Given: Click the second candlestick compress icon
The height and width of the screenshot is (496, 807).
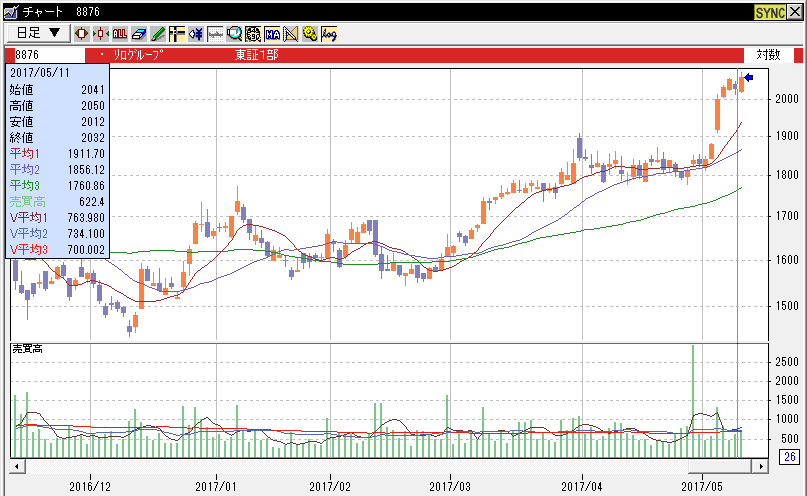Looking at the screenshot, I should point(101,33).
